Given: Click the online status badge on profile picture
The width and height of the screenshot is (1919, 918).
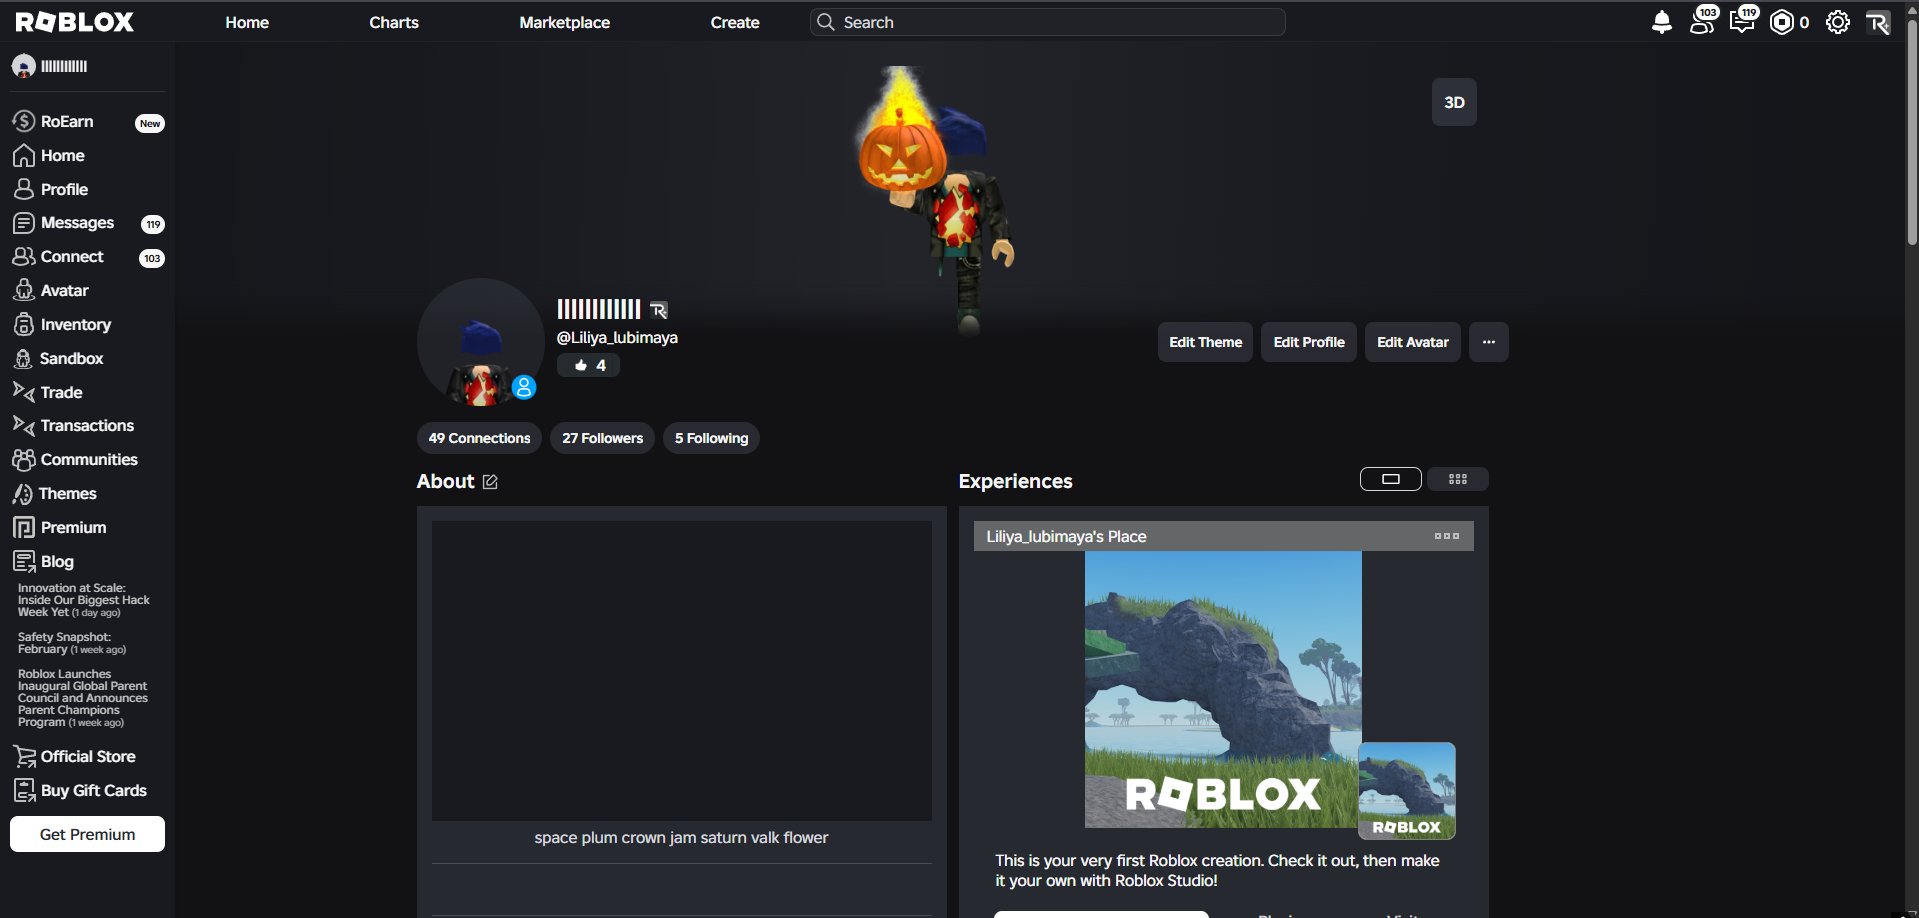Looking at the screenshot, I should 524,387.
